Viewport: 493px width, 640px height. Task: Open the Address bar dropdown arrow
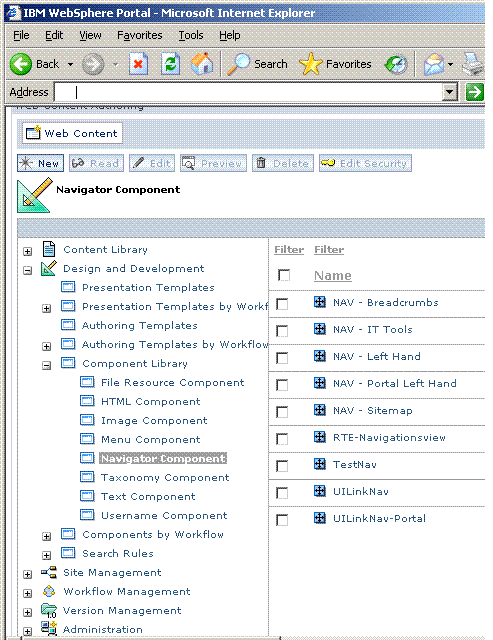coord(449,92)
